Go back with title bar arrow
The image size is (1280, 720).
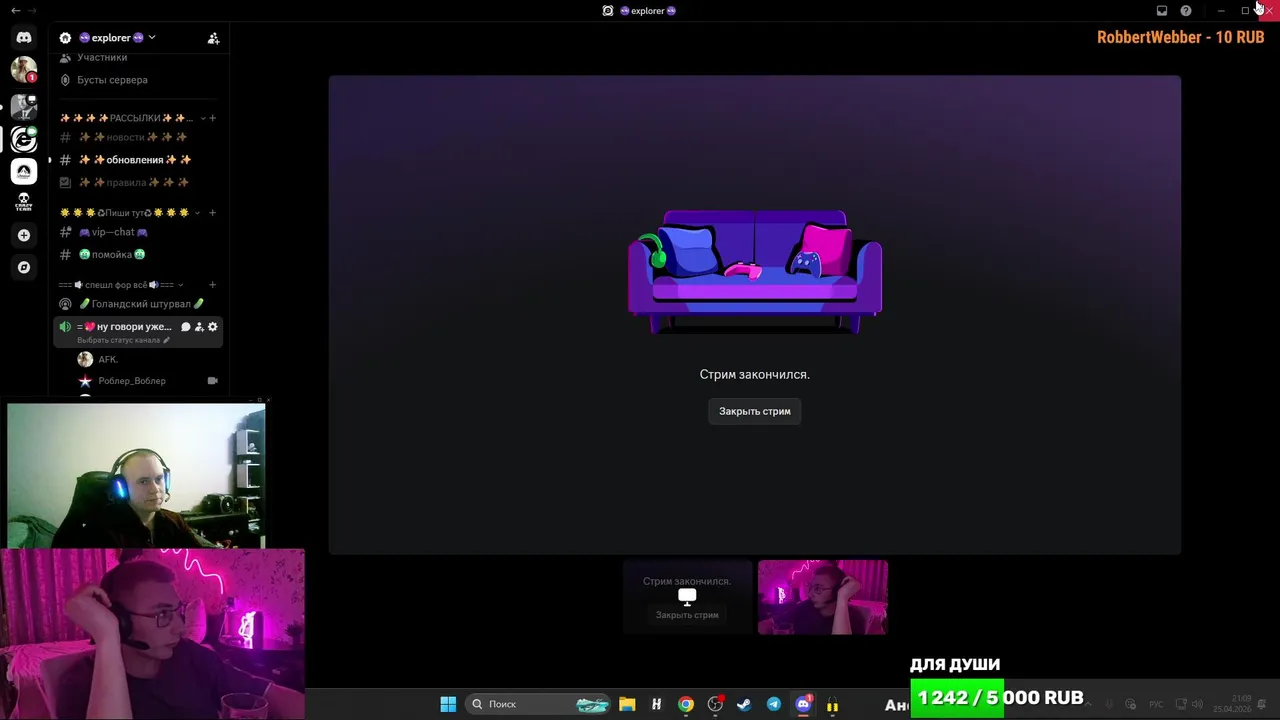coord(15,10)
